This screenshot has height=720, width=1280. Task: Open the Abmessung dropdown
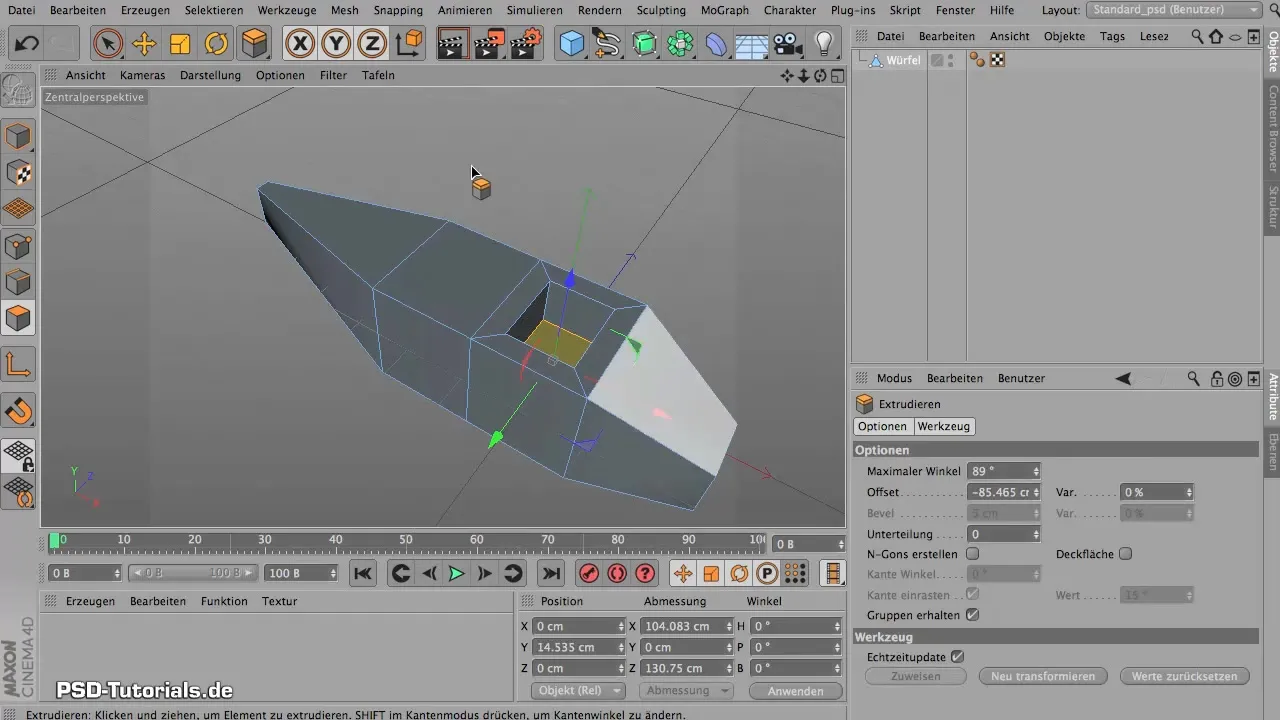686,691
